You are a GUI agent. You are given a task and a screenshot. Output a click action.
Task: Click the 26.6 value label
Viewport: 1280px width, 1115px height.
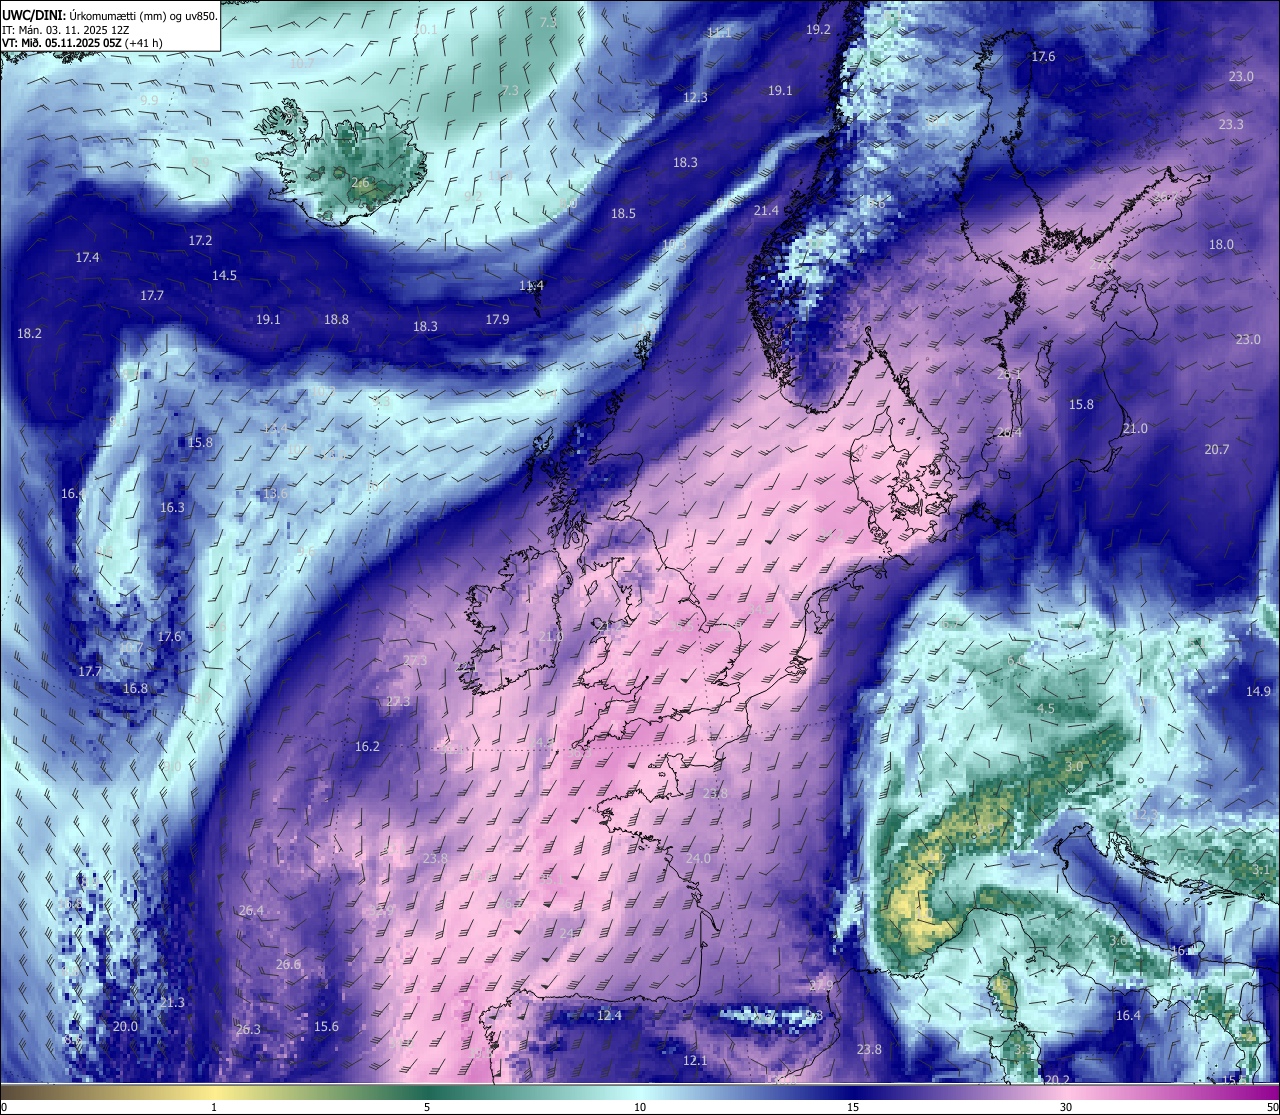click(x=288, y=965)
